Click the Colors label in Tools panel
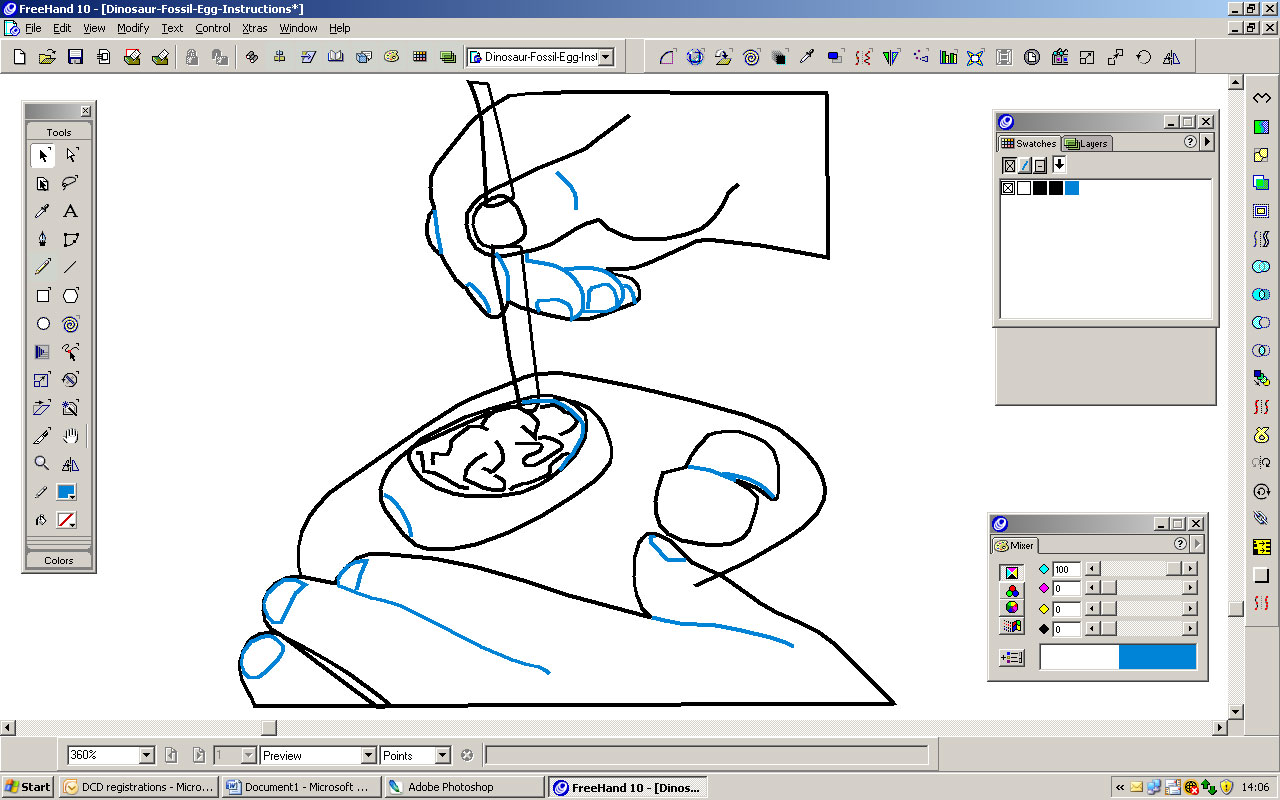The width and height of the screenshot is (1280, 800). click(59, 560)
